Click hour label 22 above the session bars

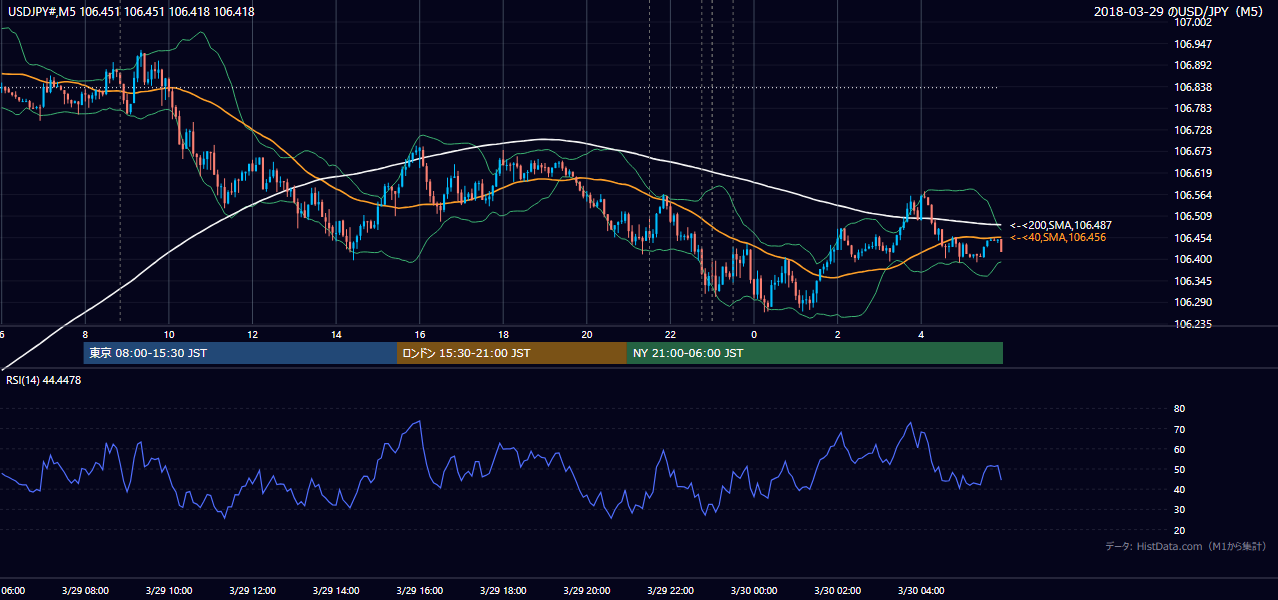[x=670, y=335]
